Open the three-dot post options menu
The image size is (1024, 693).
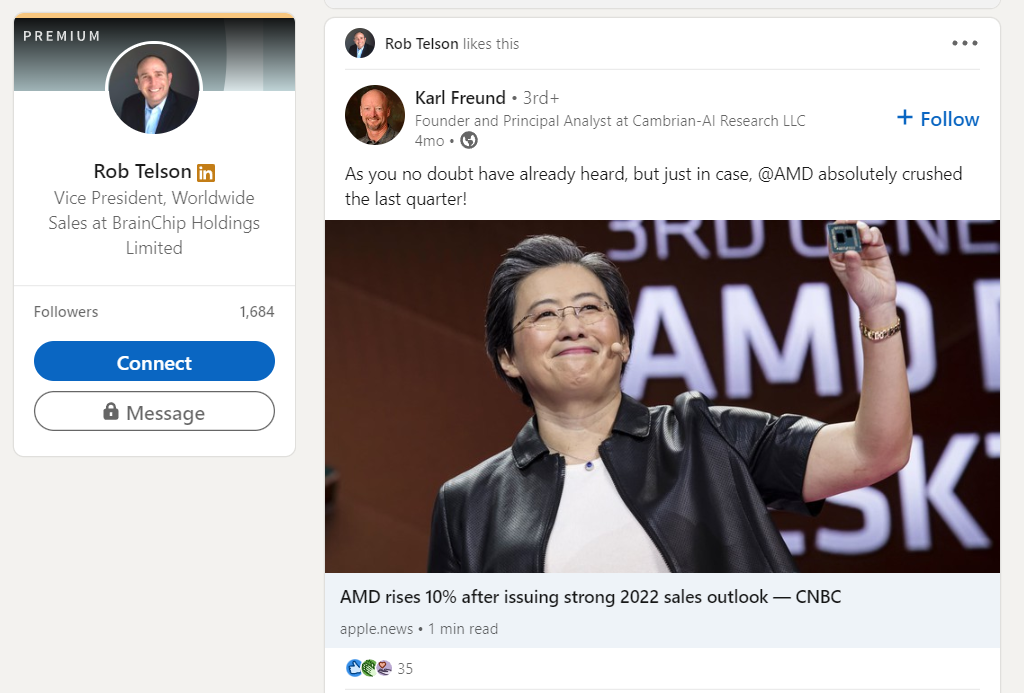pyautogui.click(x=965, y=43)
